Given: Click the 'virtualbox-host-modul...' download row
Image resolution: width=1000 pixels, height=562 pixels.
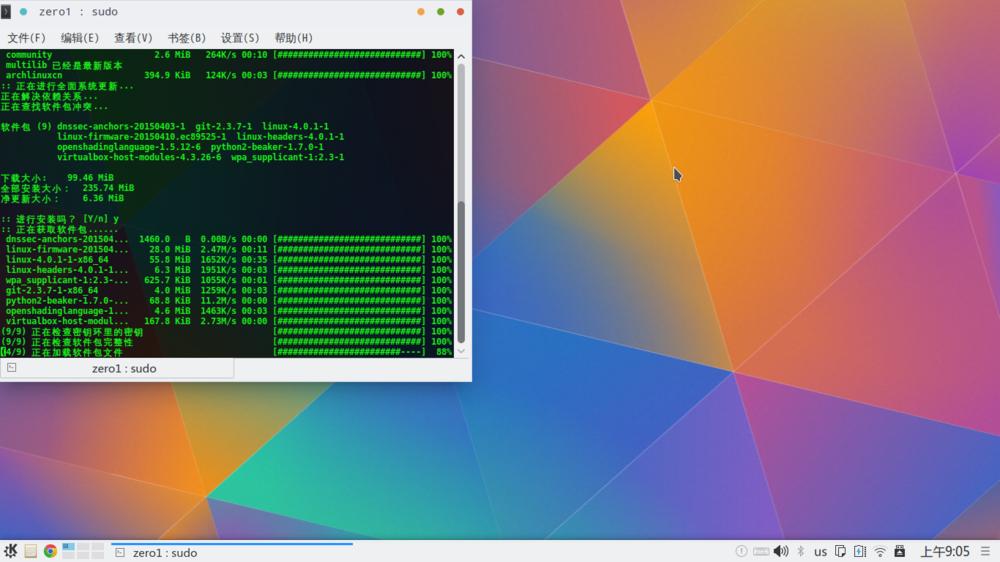Looking at the screenshot, I should point(226,321).
